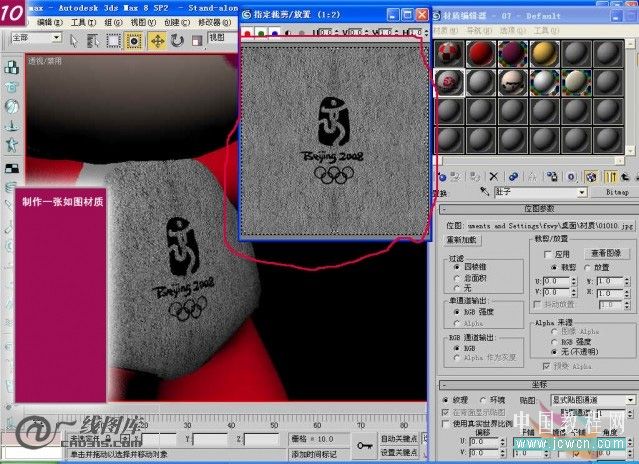Click spinner arrows for crop W value

pos(627,281)
